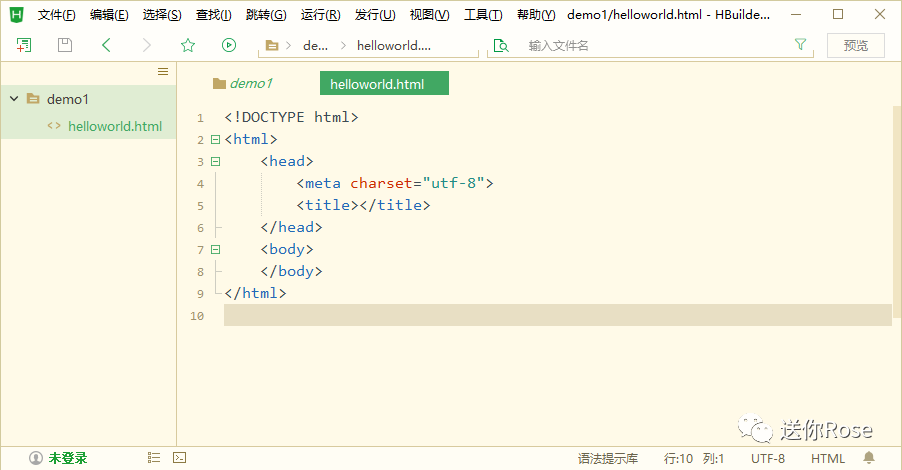
Task: Save the file with floppy disk icon
Action: [65, 45]
